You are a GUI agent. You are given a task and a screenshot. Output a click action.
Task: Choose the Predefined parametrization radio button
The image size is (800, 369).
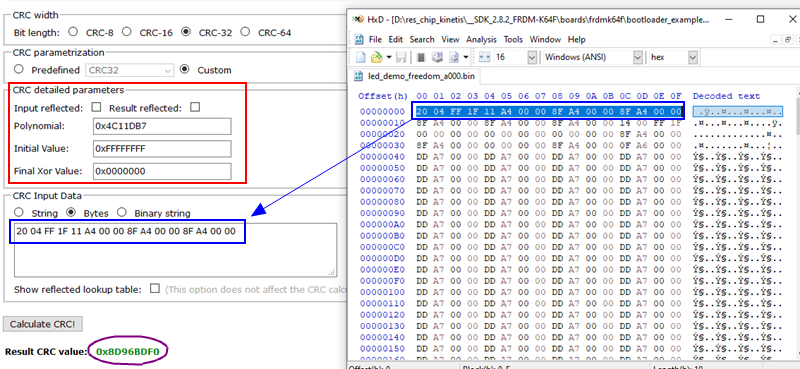19,69
